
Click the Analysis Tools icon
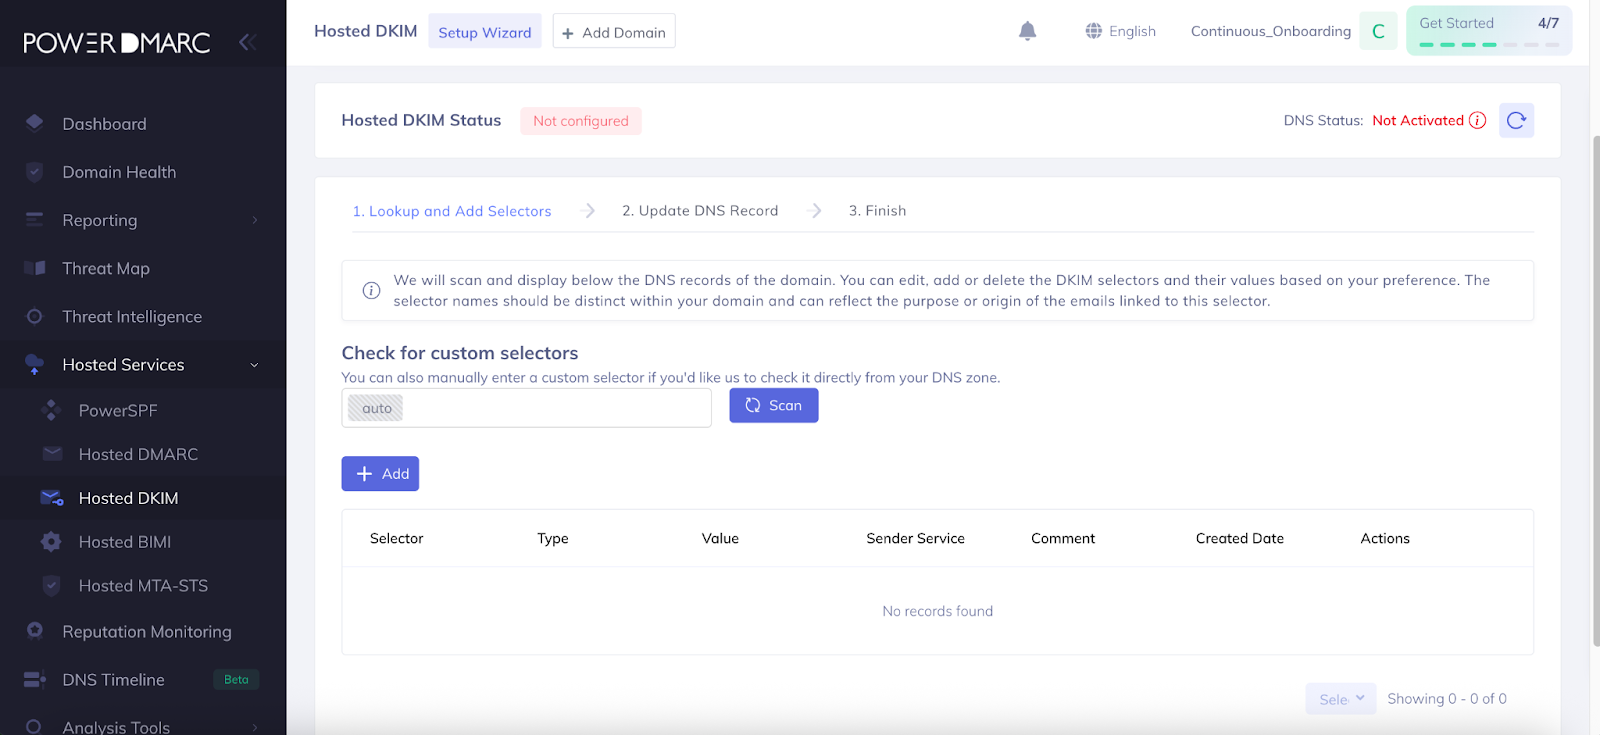35,727
